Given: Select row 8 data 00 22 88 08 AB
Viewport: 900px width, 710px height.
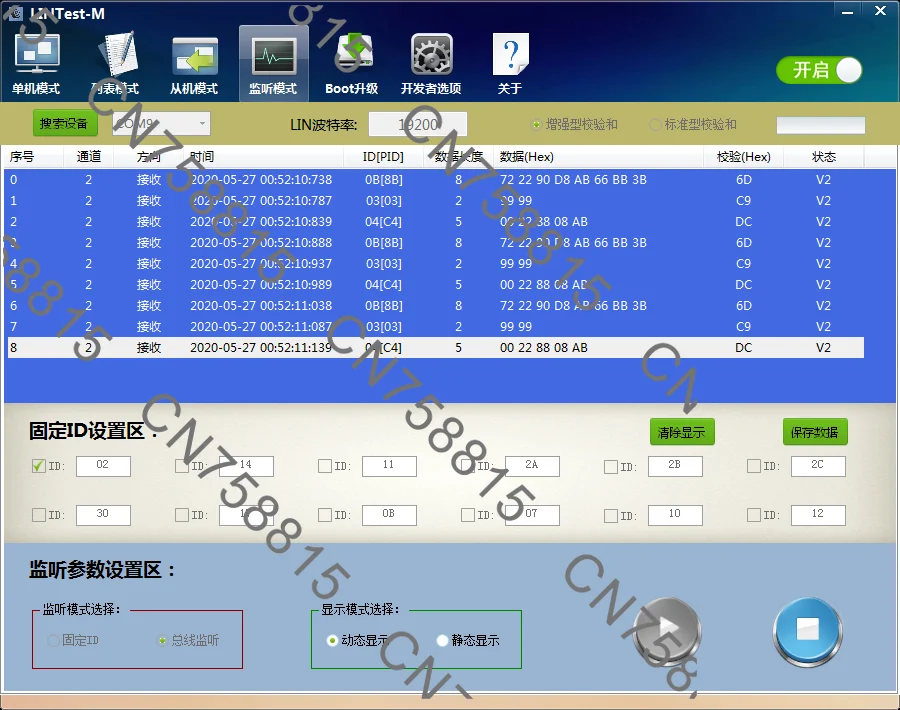Looking at the screenshot, I should [x=544, y=348].
